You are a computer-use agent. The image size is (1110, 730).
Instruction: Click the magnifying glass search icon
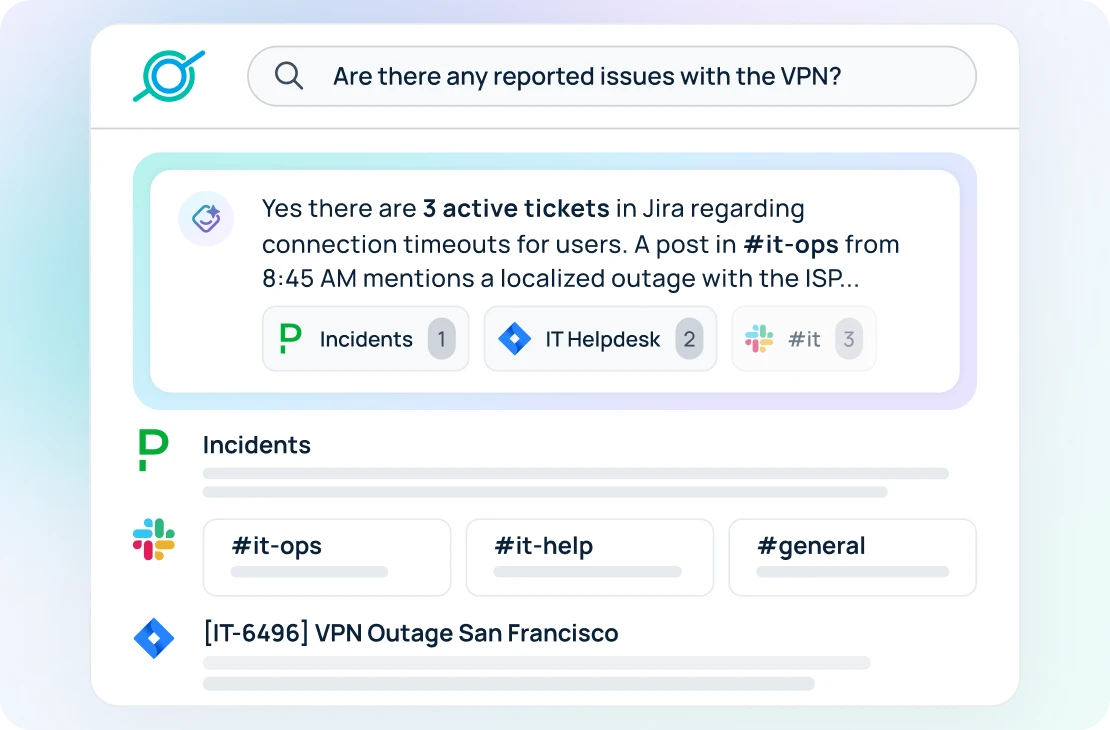click(x=289, y=75)
